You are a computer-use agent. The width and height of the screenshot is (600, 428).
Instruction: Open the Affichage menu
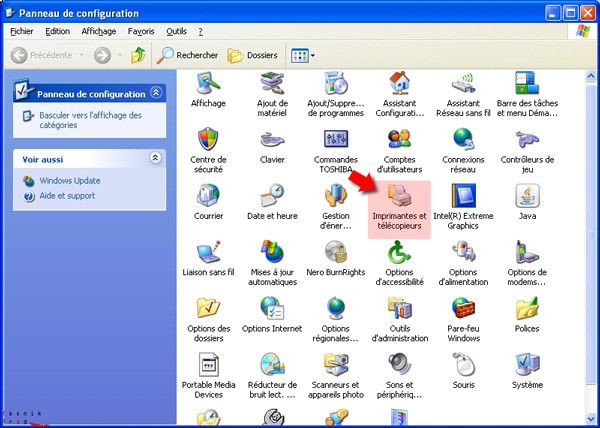pyautogui.click(x=98, y=31)
